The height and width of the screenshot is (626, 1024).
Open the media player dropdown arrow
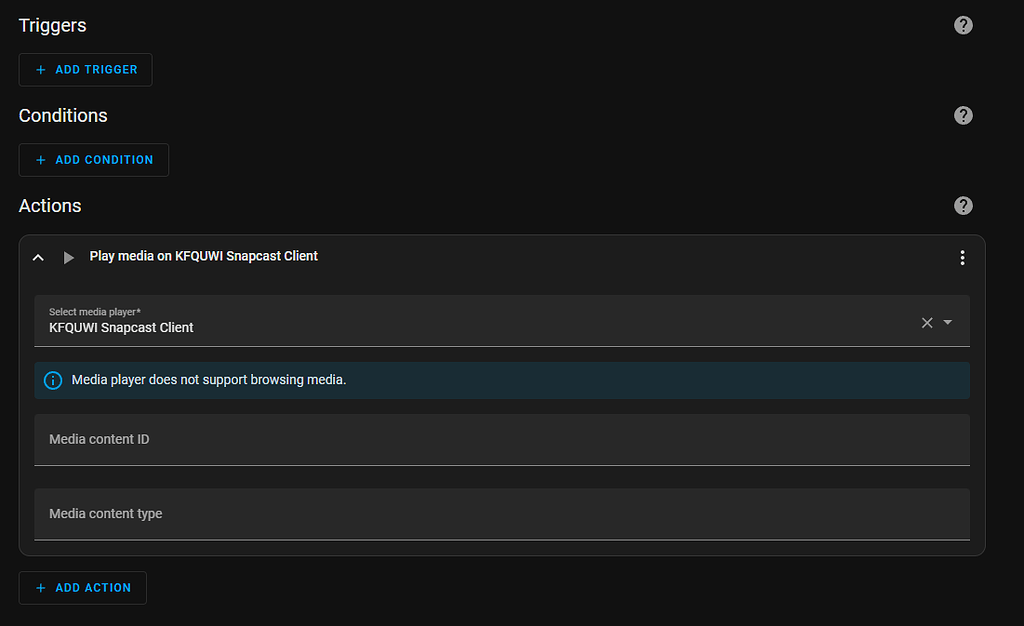948,322
